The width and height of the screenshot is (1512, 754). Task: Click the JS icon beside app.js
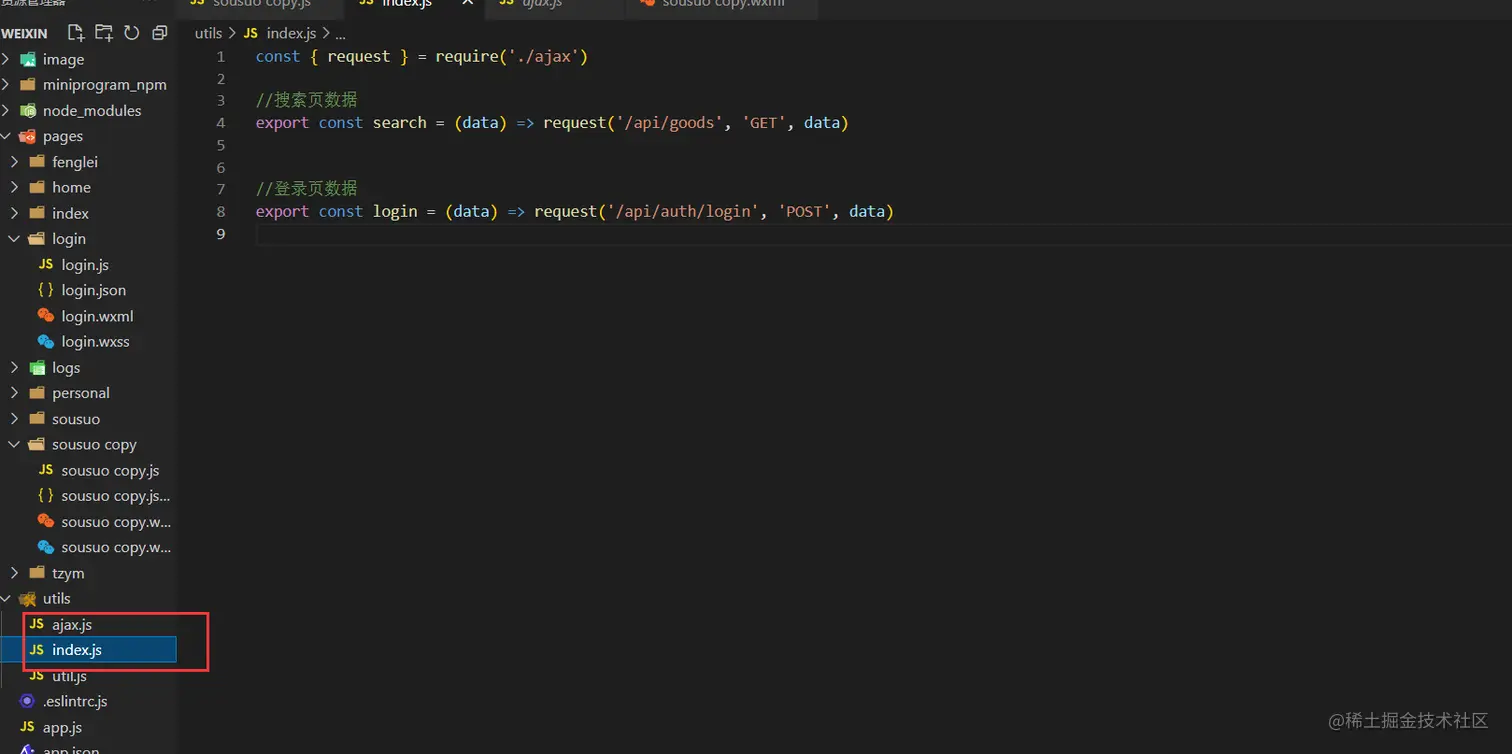point(28,727)
